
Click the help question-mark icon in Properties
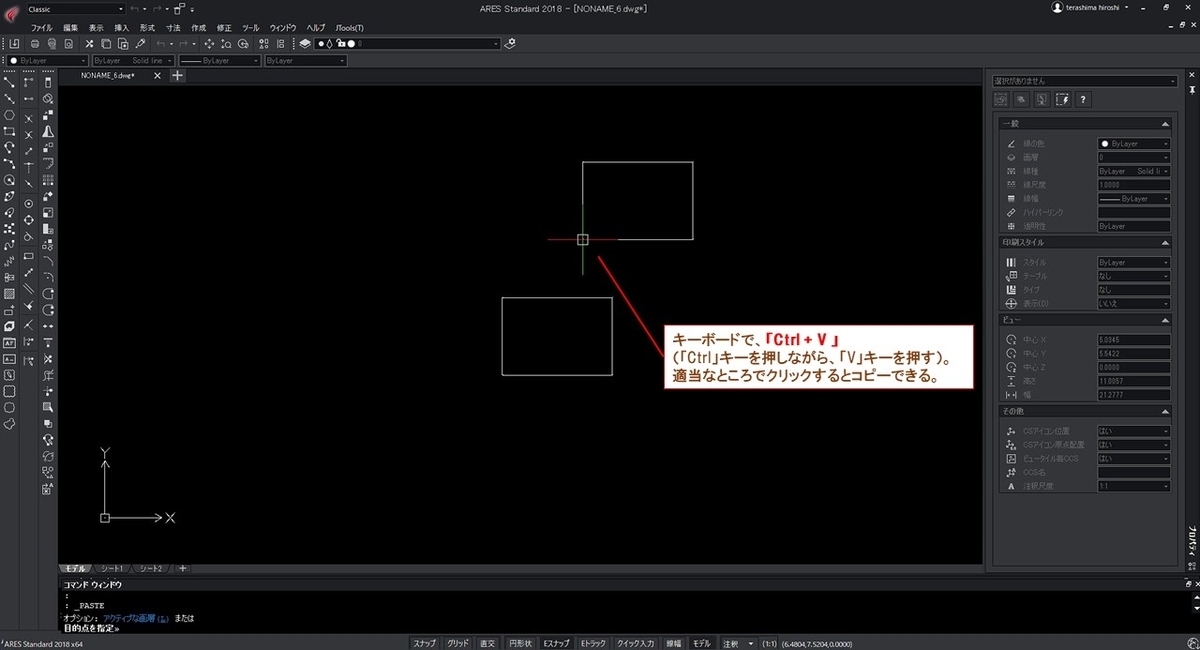[1083, 99]
